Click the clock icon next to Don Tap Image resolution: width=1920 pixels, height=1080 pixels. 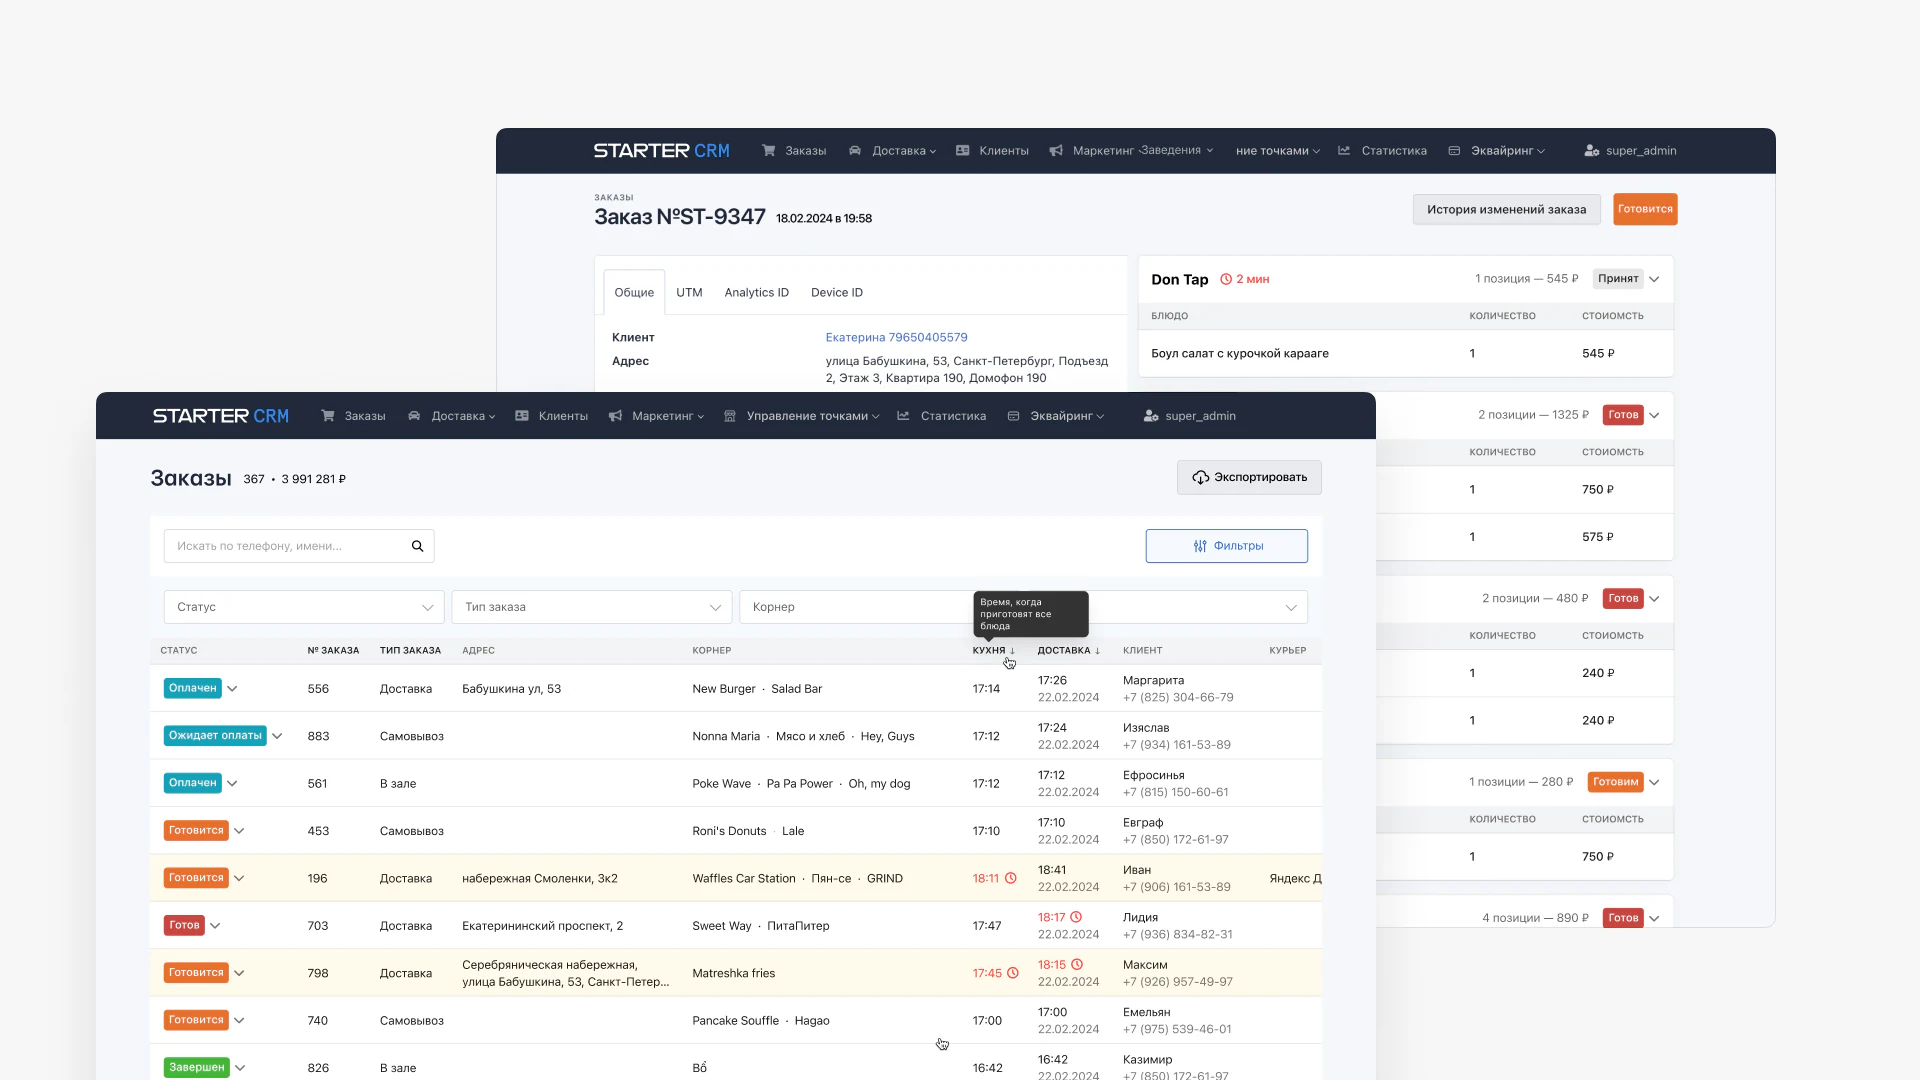(x=1226, y=280)
